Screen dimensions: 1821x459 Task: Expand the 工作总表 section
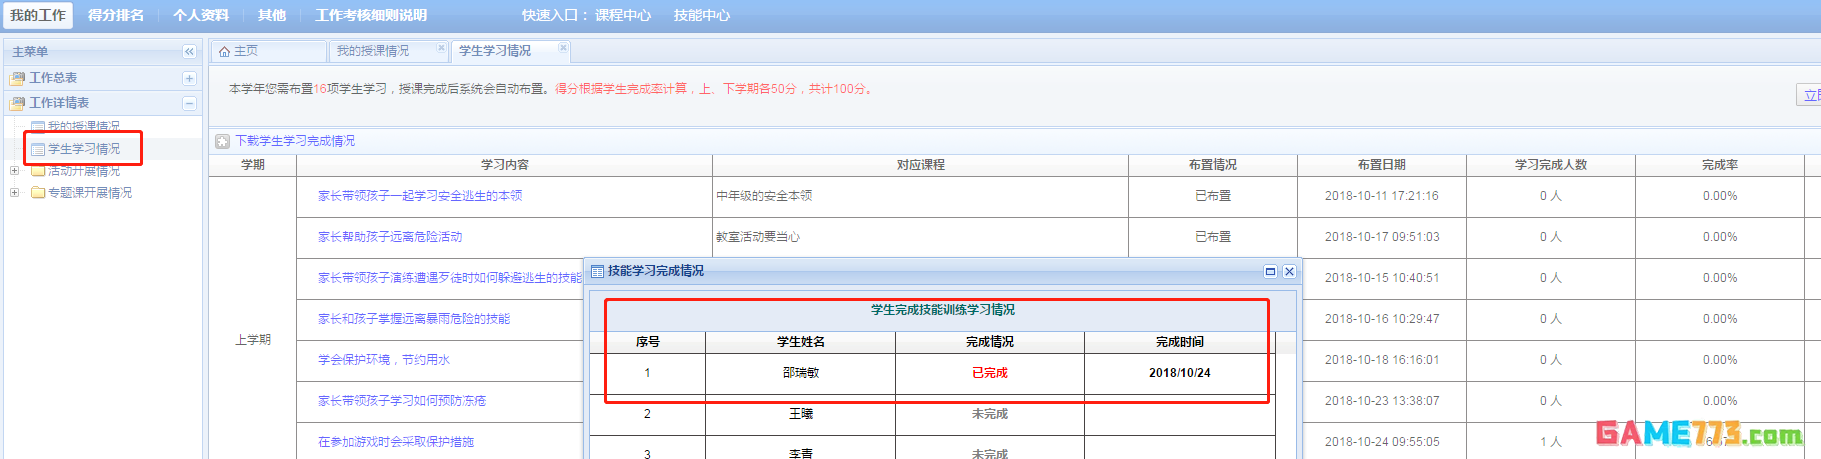pyautogui.click(x=189, y=78)
